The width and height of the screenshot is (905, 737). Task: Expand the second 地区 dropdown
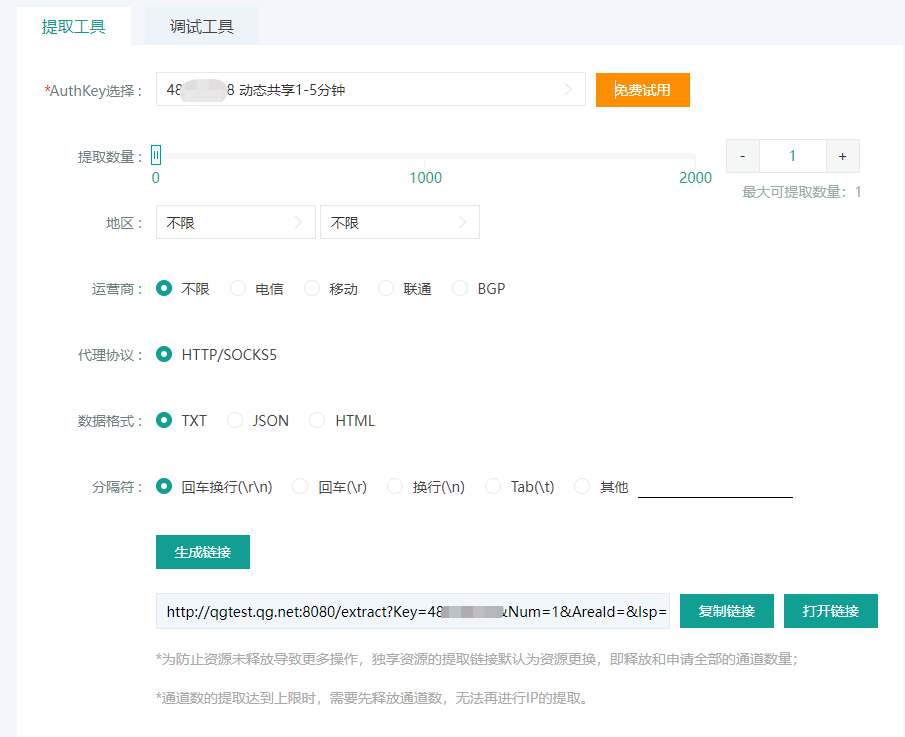[x=399, y=223]
